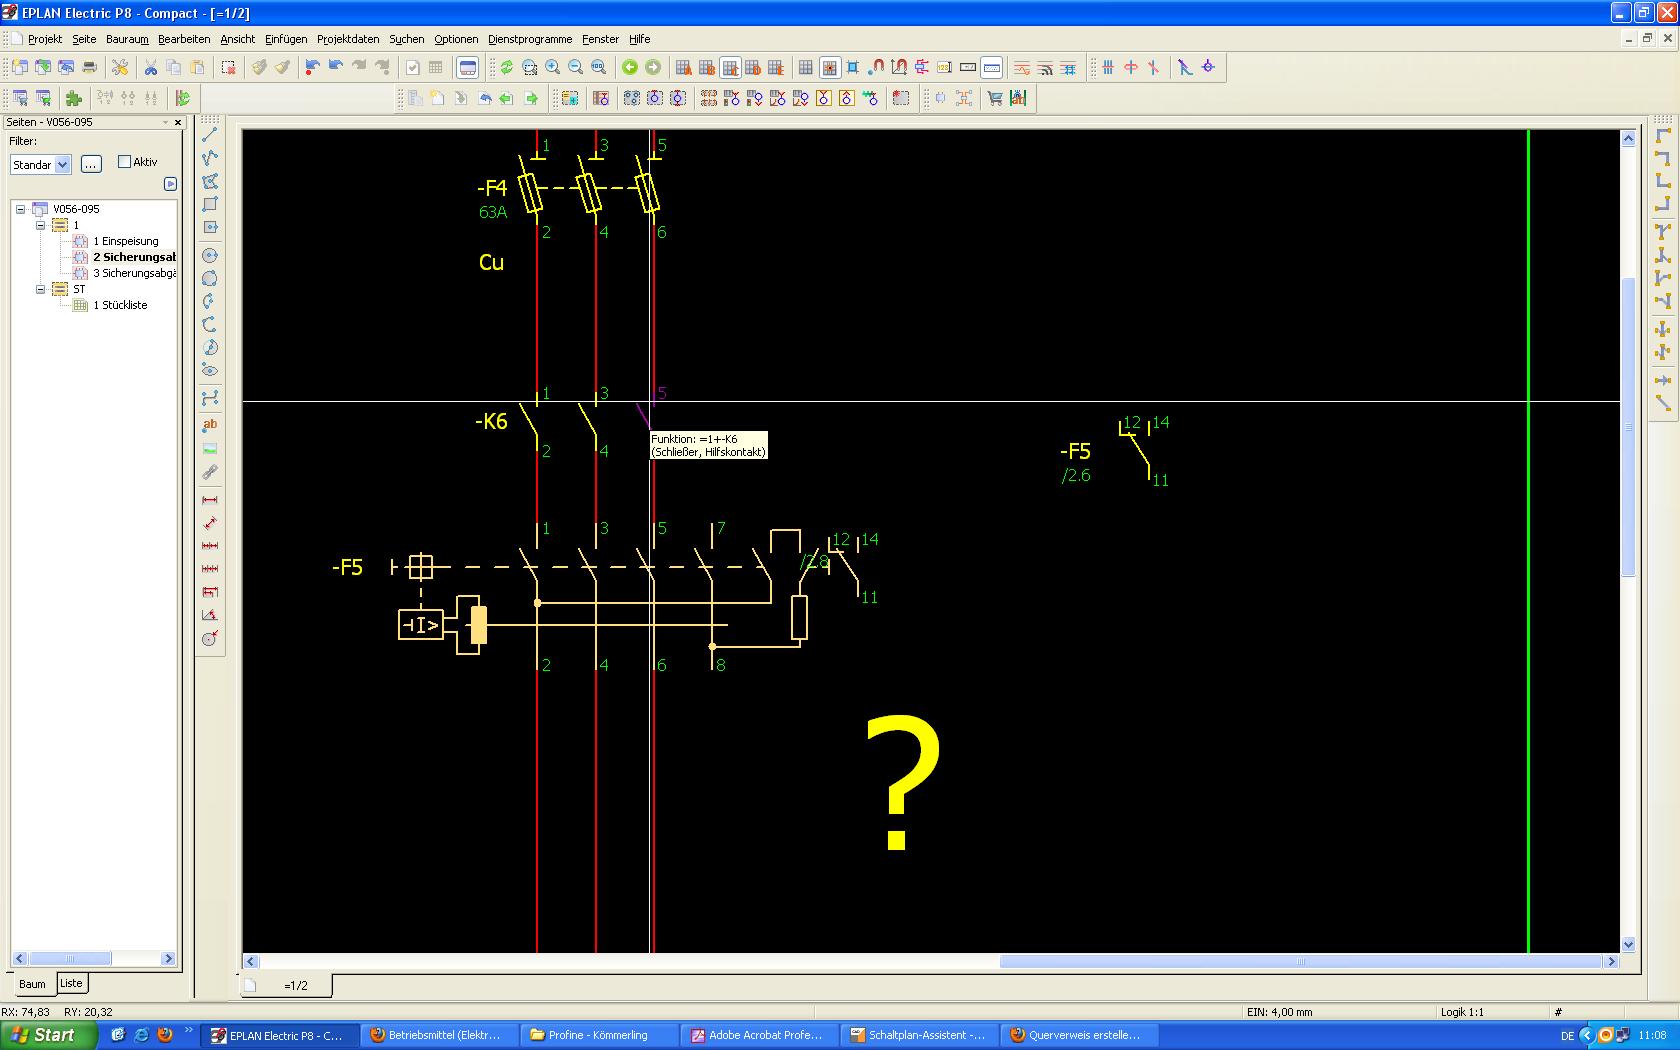Collapse the tree node labeled 1
Screen dimensions: 1680x1050
(x=41, y=225)
